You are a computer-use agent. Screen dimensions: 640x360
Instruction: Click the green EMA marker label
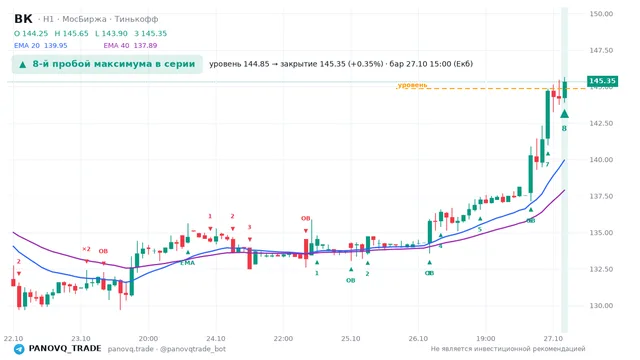(x=187, y=263)
